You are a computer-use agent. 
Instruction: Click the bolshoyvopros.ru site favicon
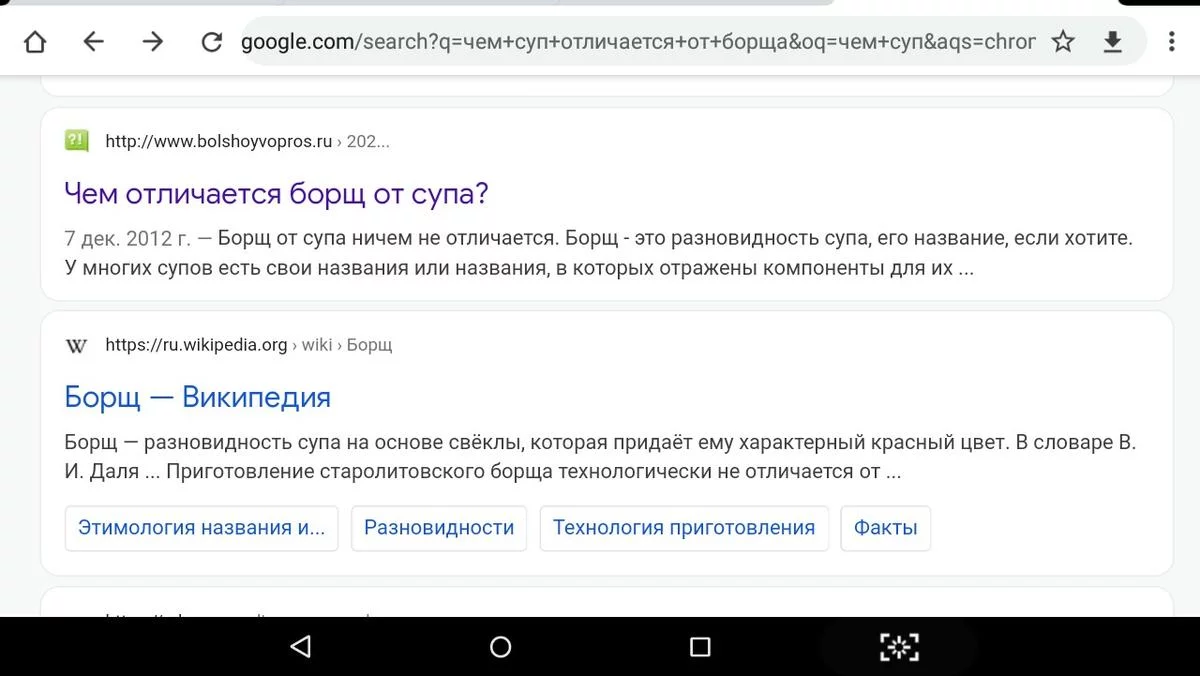(x=76, y=141)
